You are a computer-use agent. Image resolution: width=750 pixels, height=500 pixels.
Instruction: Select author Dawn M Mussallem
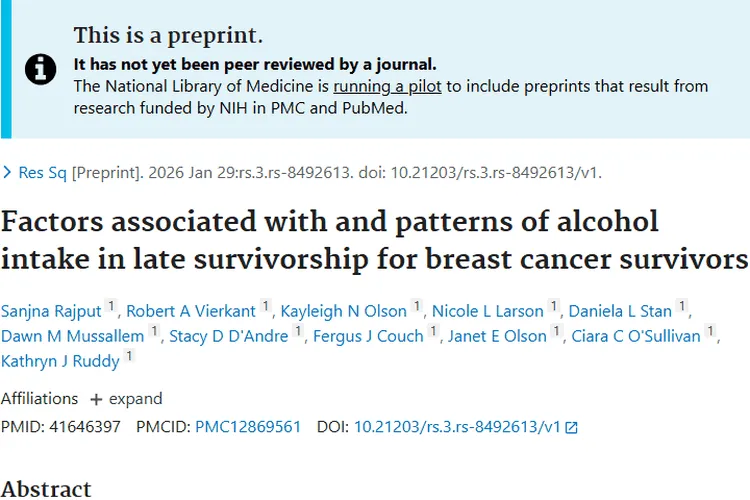[72, 336]
